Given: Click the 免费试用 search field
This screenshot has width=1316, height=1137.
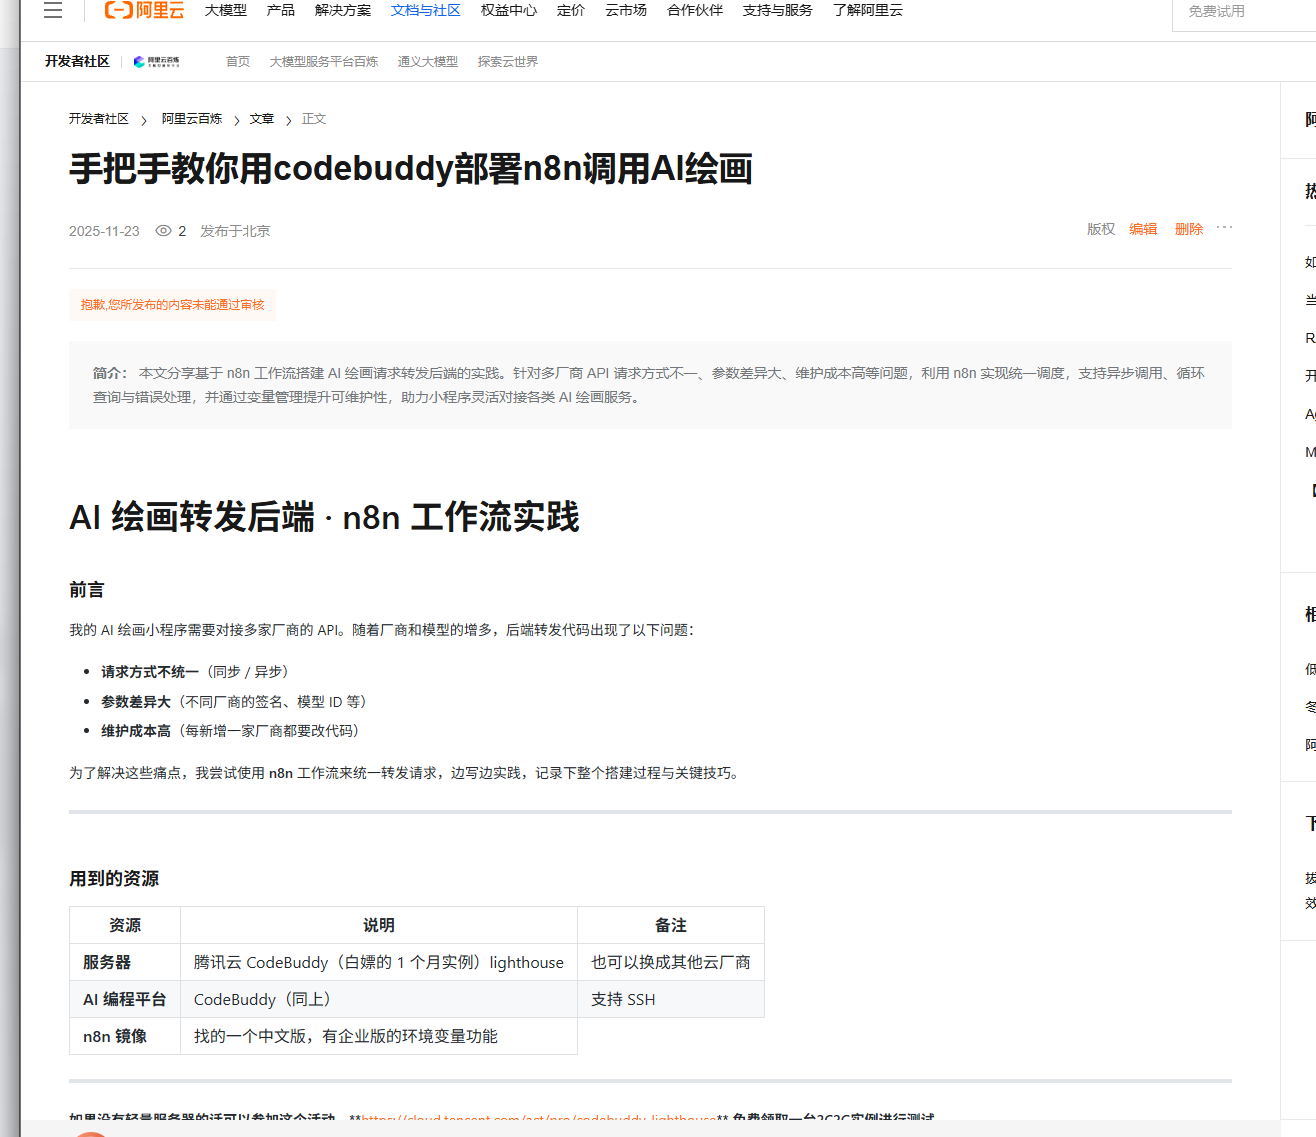Looking at the screenshot, I should [x=1244, y=12].
